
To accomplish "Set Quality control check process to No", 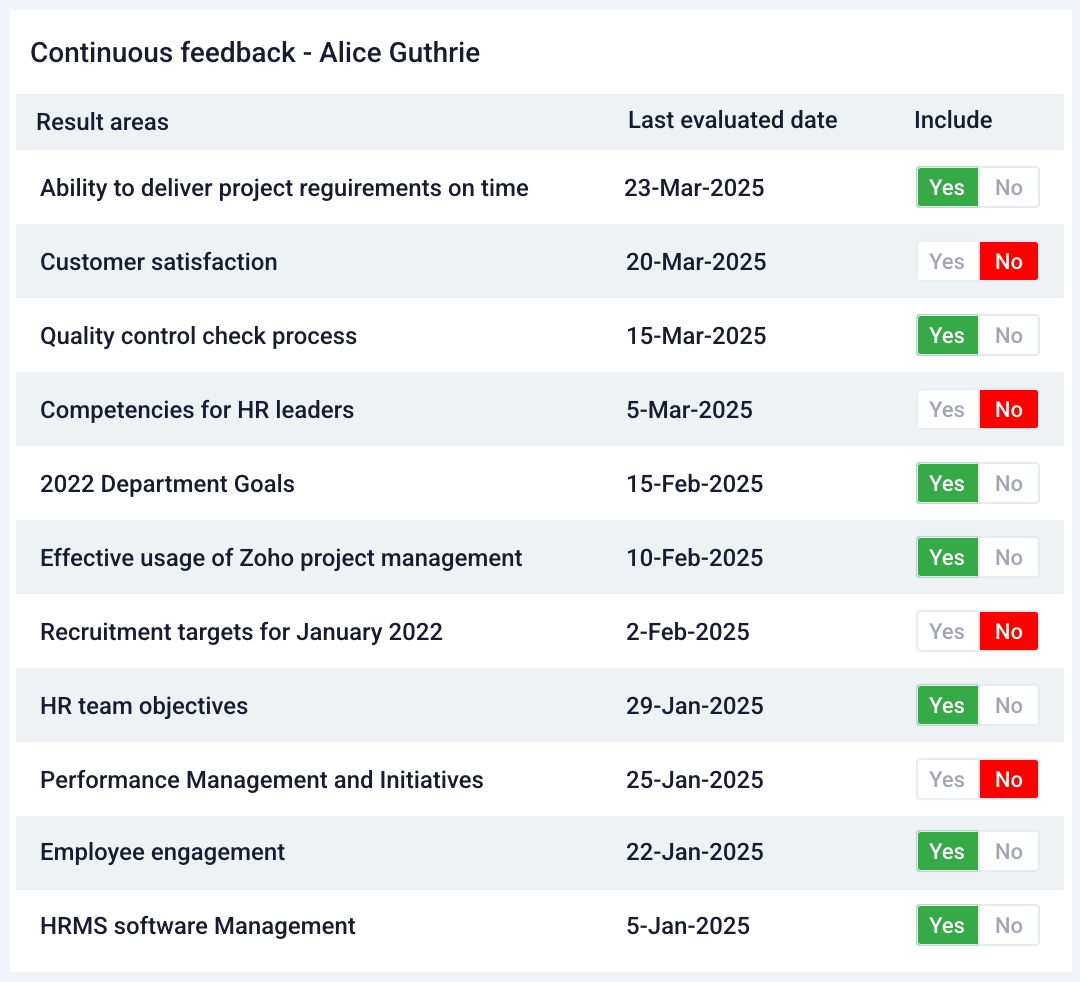I will click(1008, 336).
